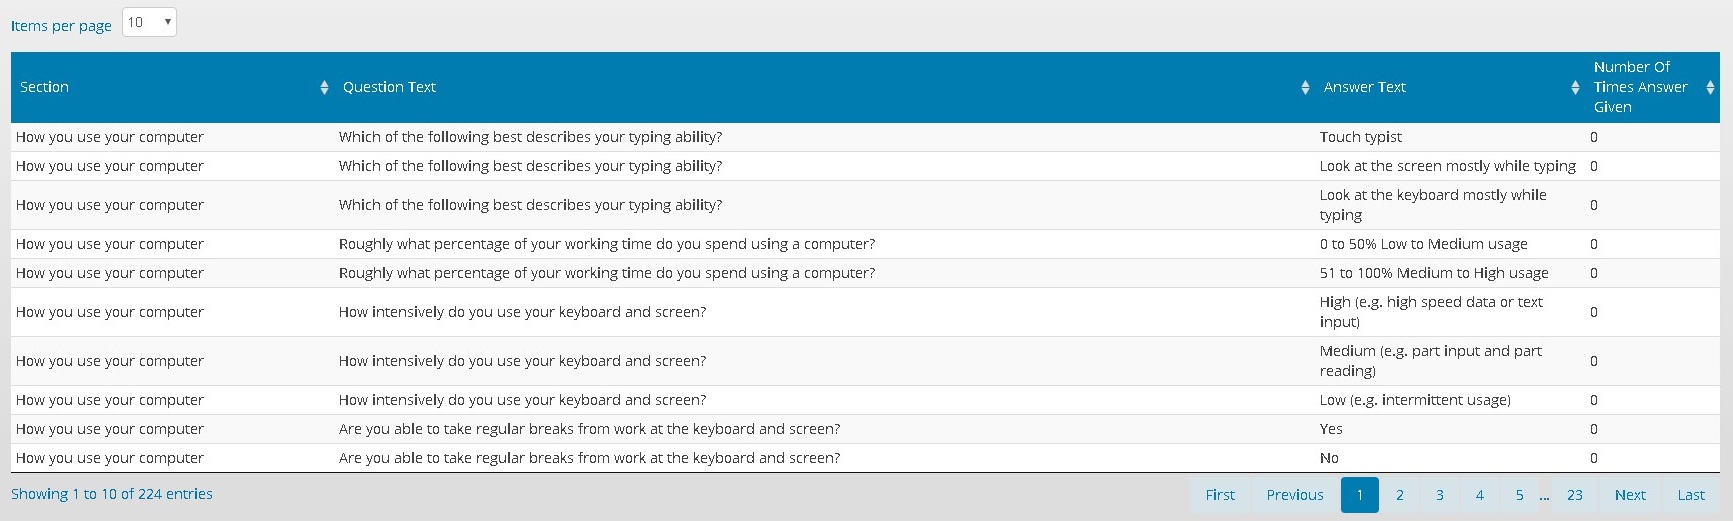Select the Touch typist answer row

coord(1360,137)
